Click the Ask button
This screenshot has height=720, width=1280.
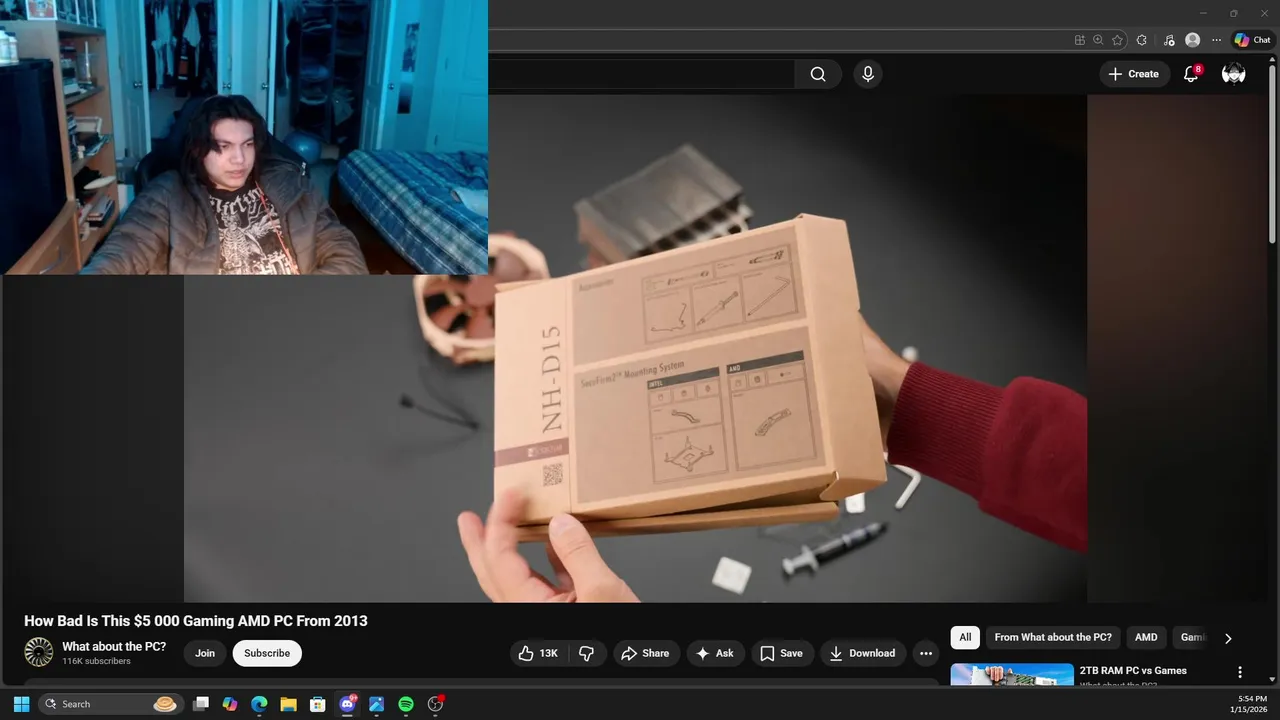pyautogui.click(x=715, y=653)
